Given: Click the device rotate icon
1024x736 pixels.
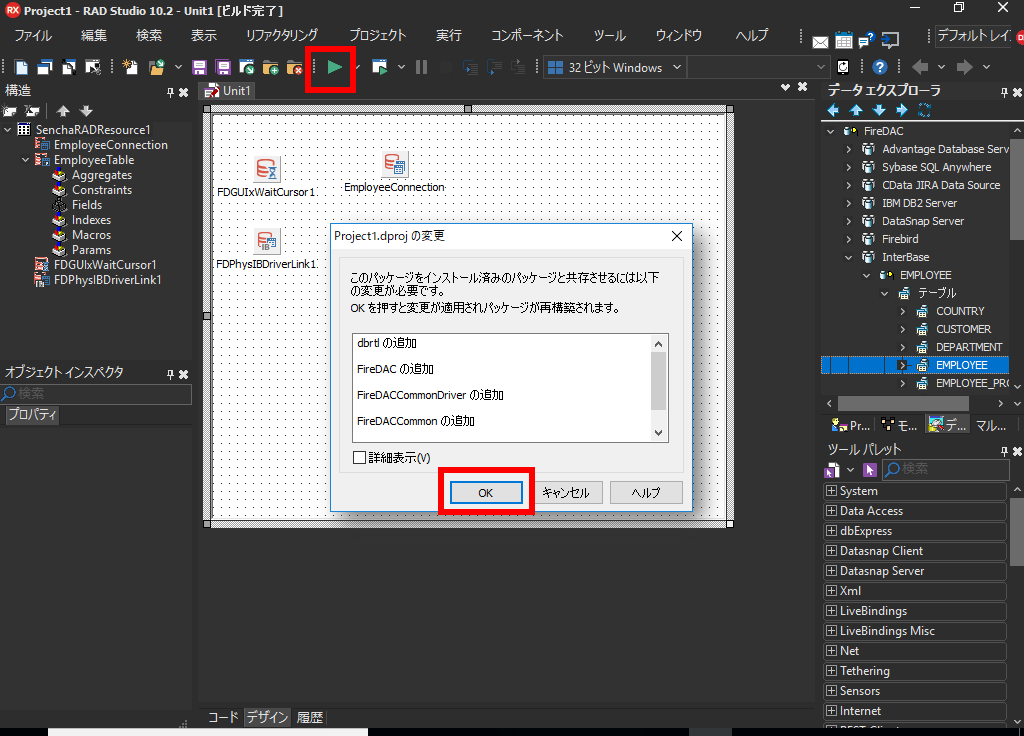Looking at the screenshot, I should coord(843,67).
